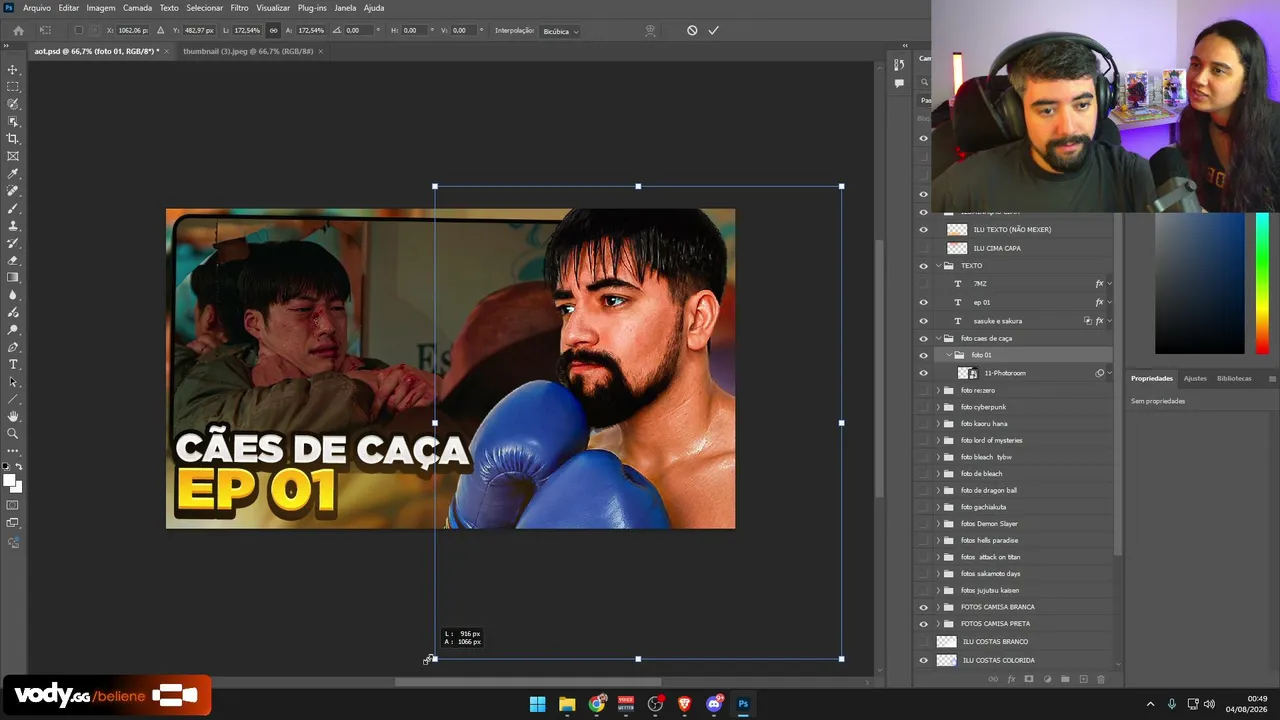Toggle Quick Mask mode icon
The image size is (1280, 720).
[x=13, y=505]
